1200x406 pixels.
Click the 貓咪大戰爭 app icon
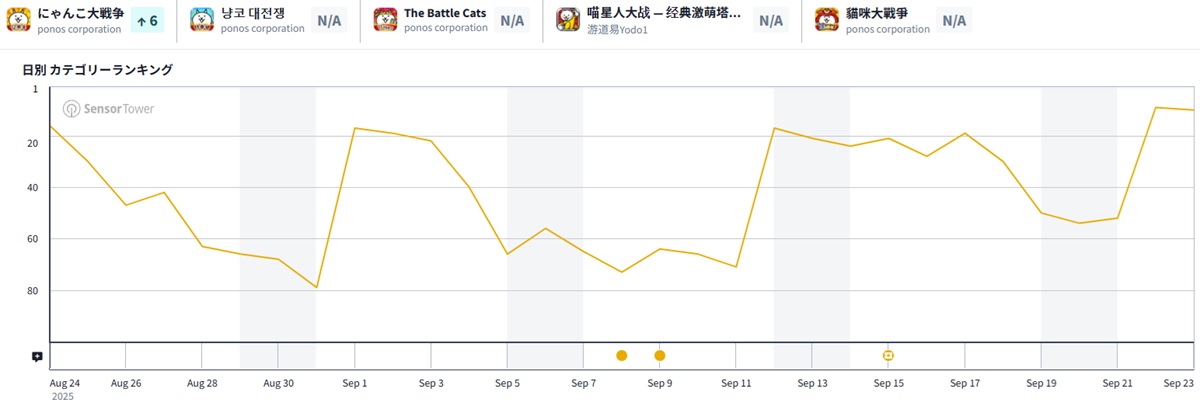827,20
